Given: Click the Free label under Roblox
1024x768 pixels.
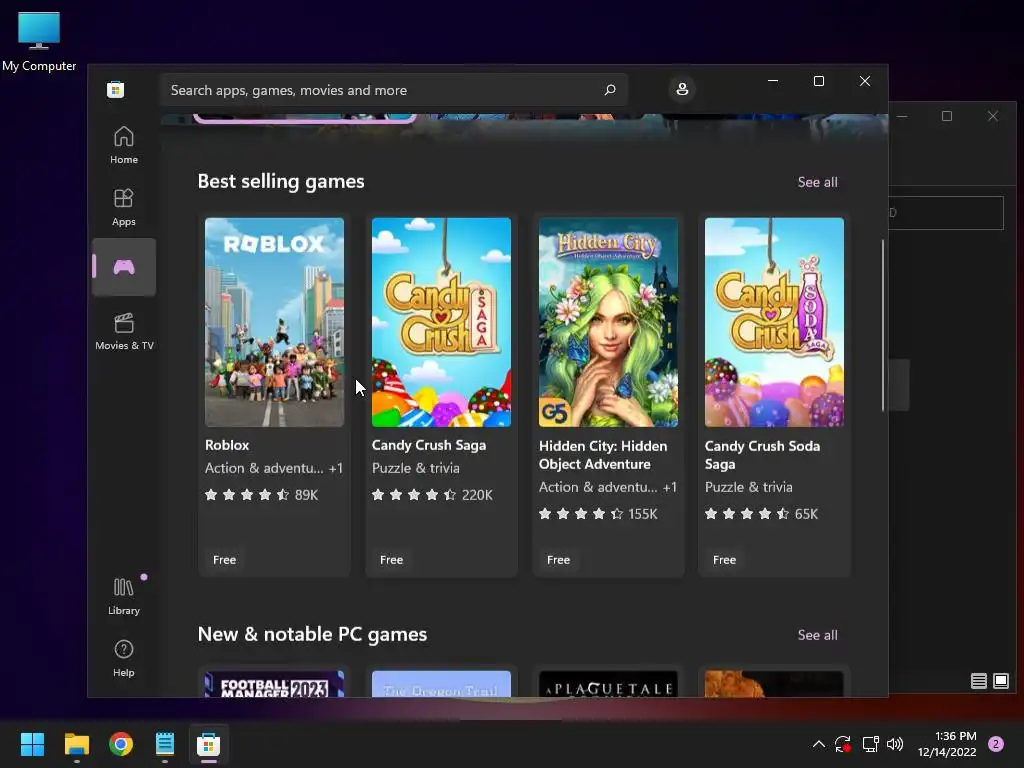Looking at the screenshot, I should point(225,560).
